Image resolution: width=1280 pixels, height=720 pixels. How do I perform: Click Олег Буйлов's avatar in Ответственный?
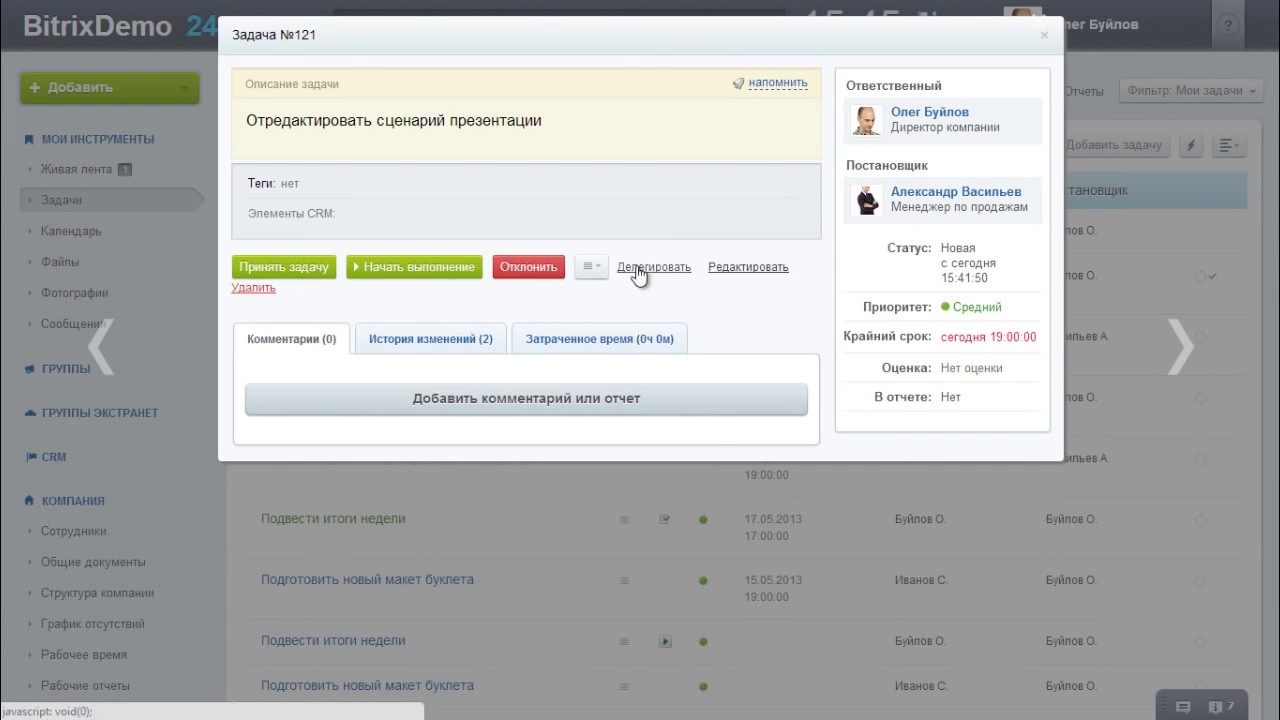point(865,120)
